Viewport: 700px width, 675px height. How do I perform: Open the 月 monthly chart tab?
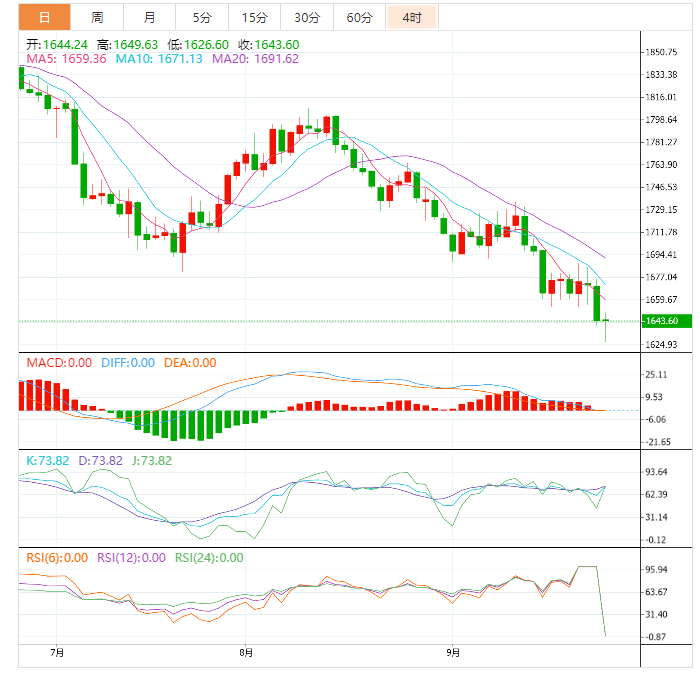[x=149, y=18]
